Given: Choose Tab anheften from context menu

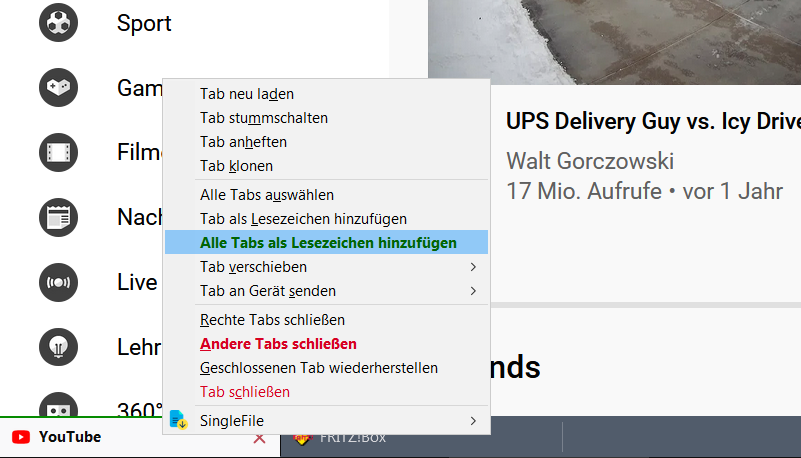Looking at the screenshot, I should (243, 142).
